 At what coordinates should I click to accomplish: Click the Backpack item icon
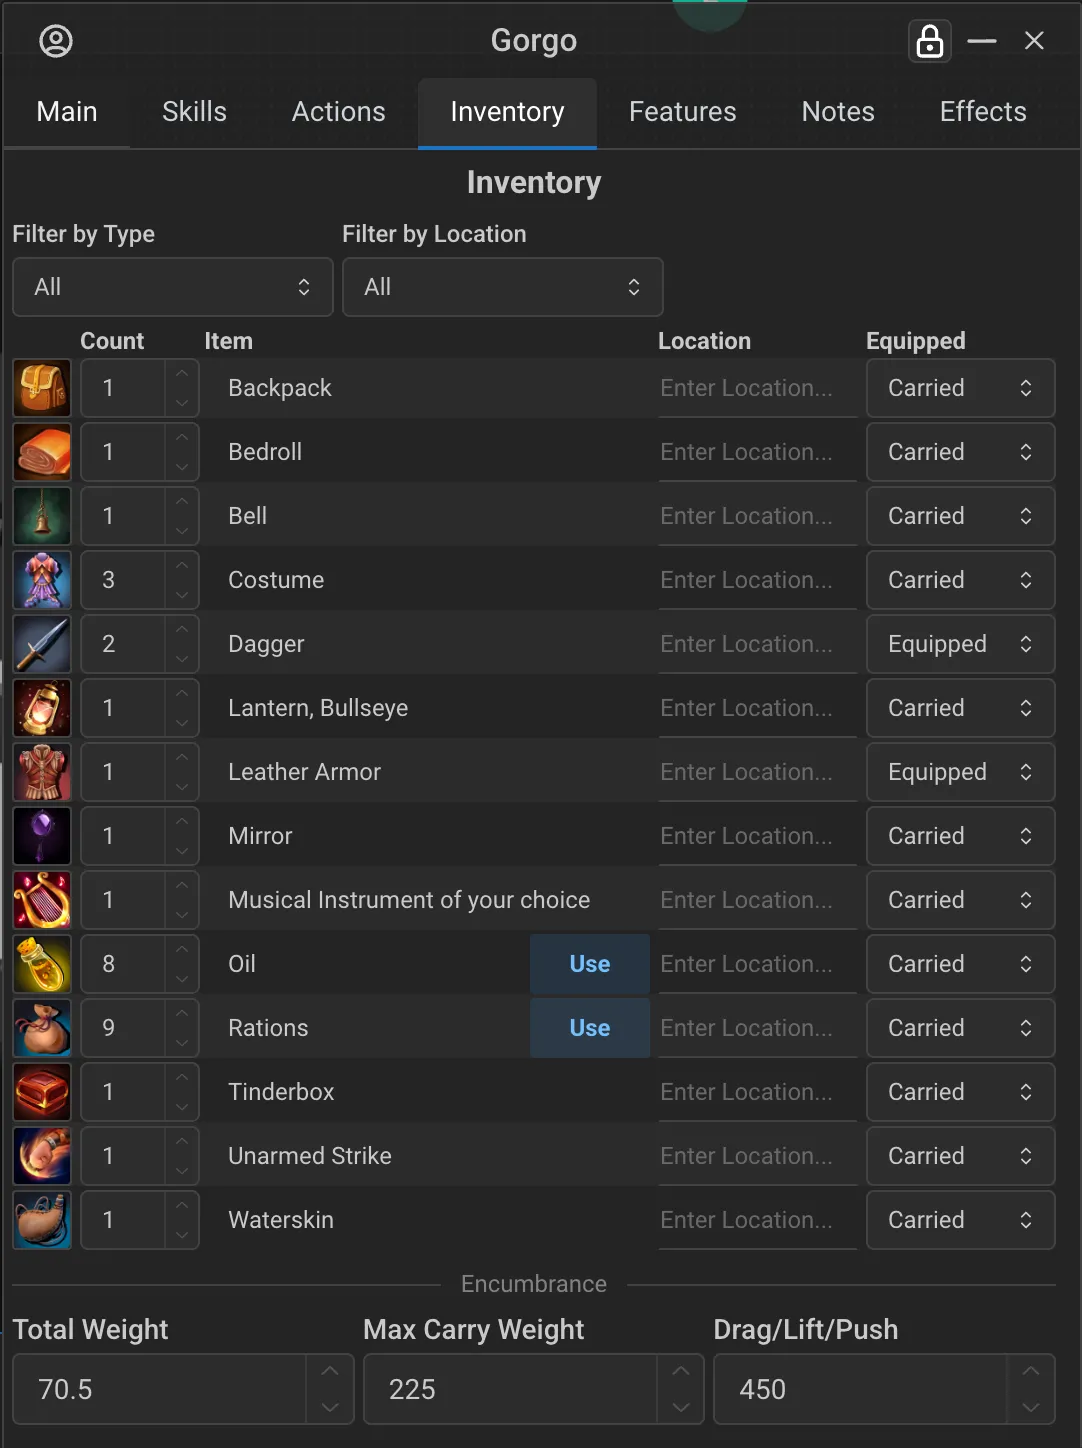42,388
